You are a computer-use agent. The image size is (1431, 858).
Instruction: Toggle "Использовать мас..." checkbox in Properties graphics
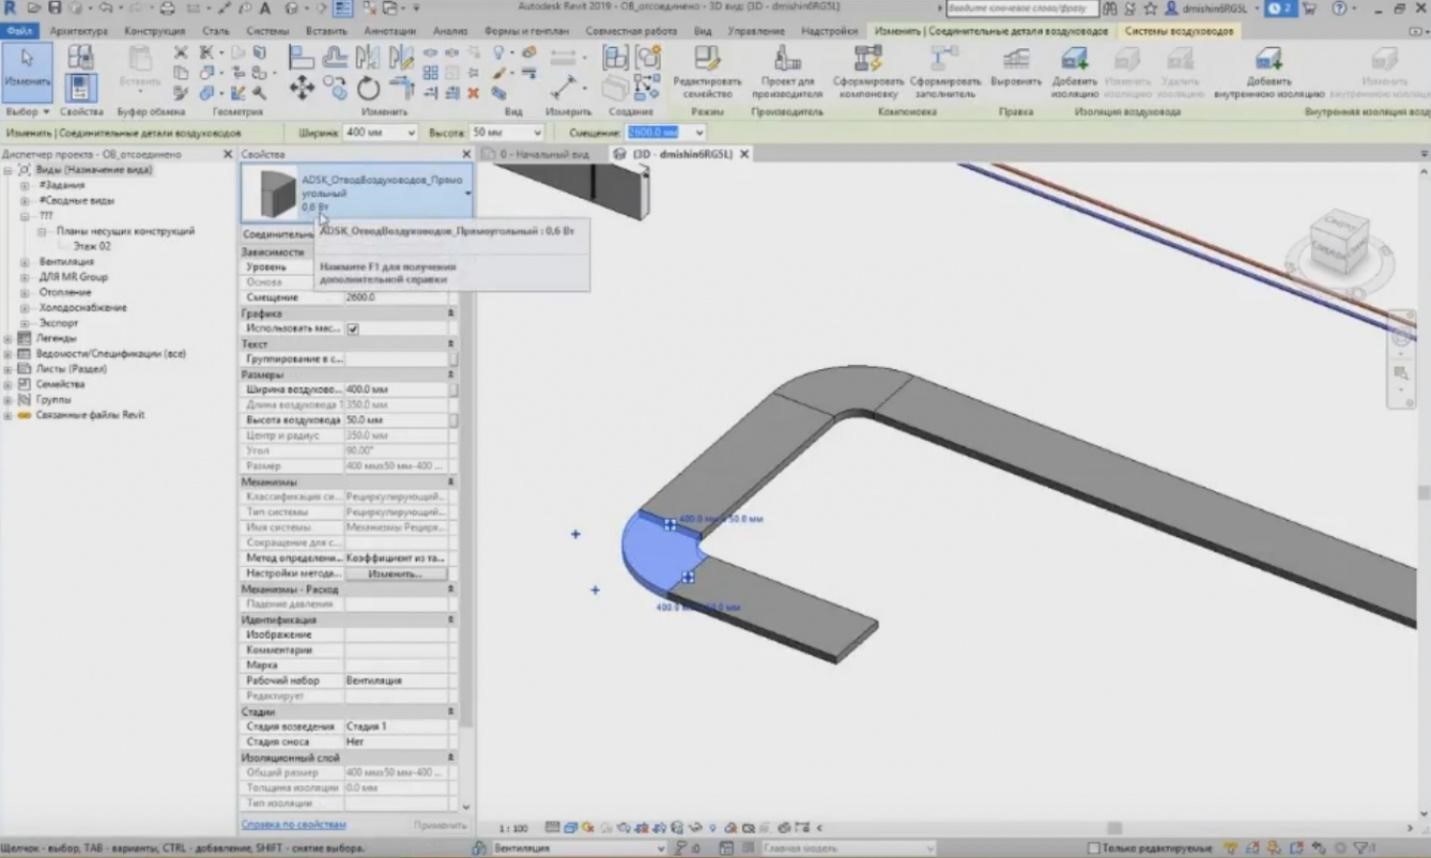[353, 328]
